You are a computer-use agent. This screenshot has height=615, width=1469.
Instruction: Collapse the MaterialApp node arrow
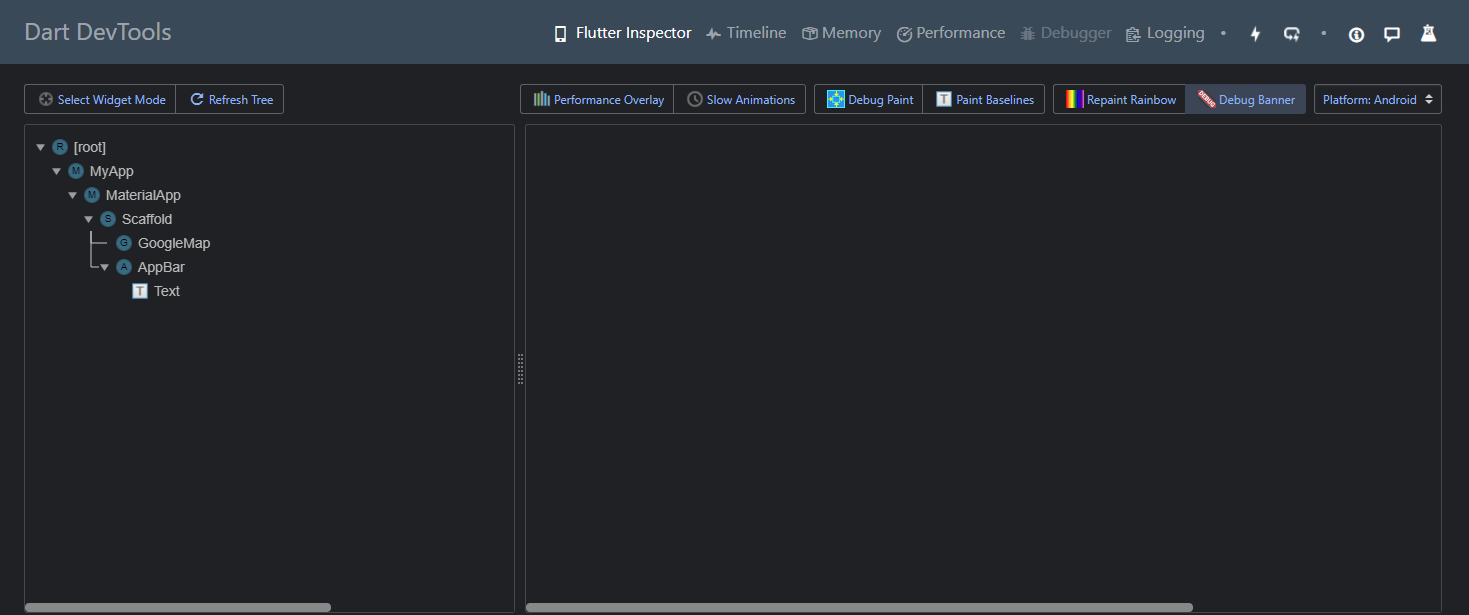tap(72, 195)
